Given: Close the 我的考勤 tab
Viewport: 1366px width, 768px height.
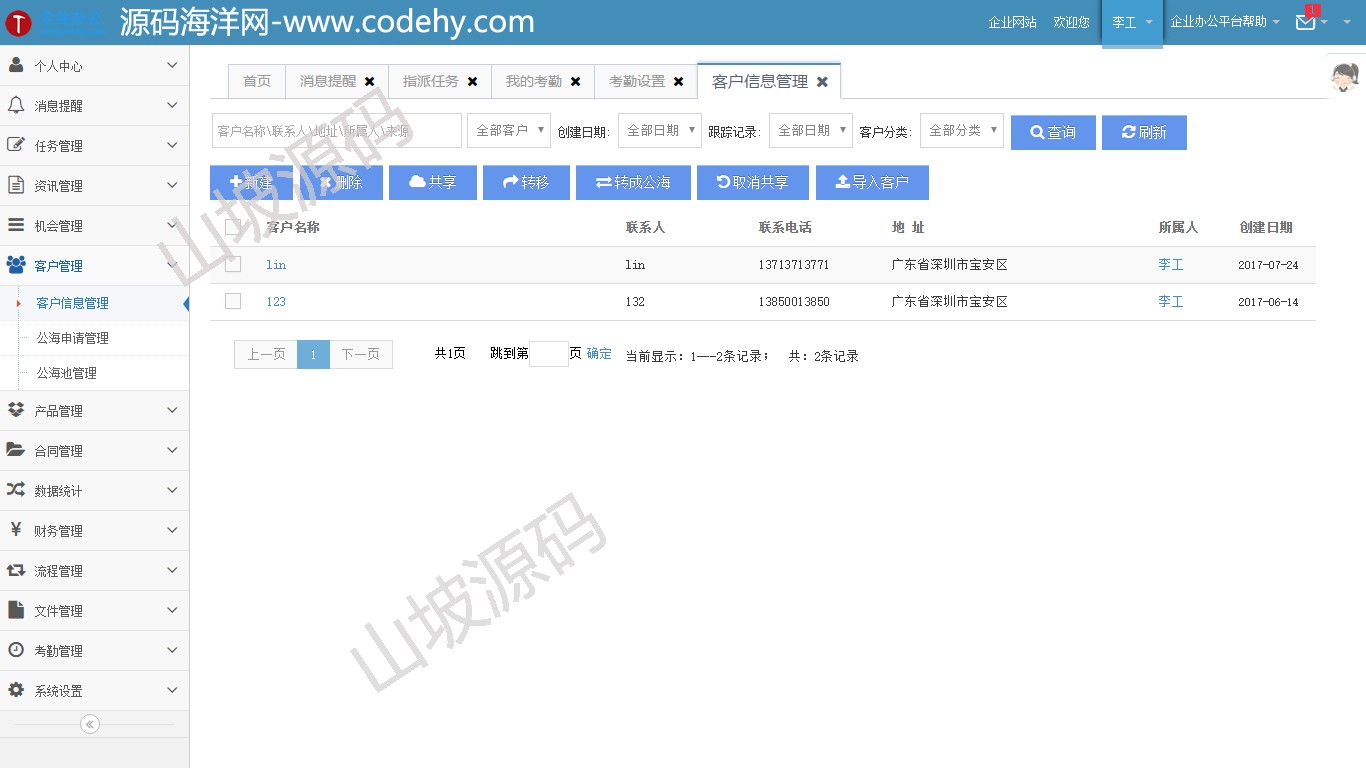Looking at the screenshot, I should [576, 82].
